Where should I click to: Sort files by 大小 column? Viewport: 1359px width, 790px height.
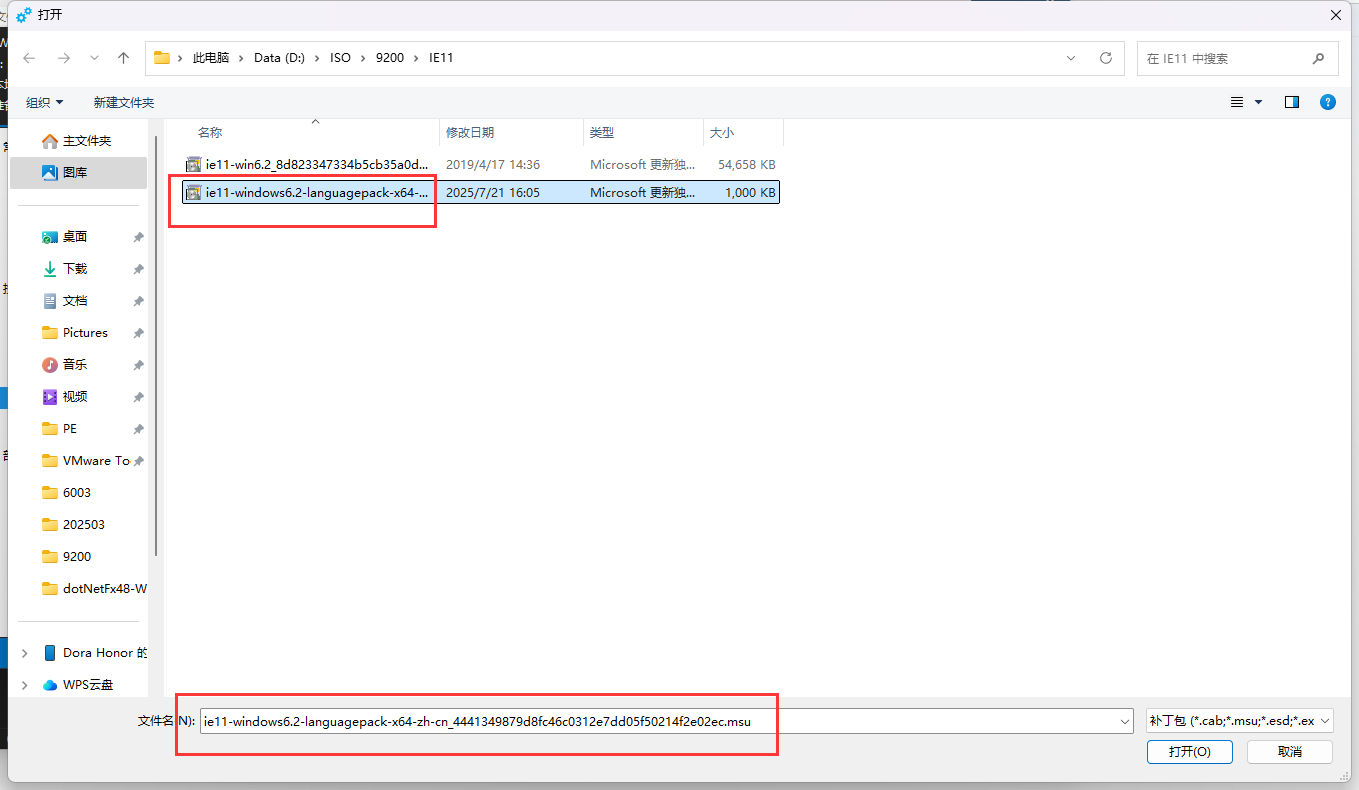pyautogui.click(x=721, y=132)
